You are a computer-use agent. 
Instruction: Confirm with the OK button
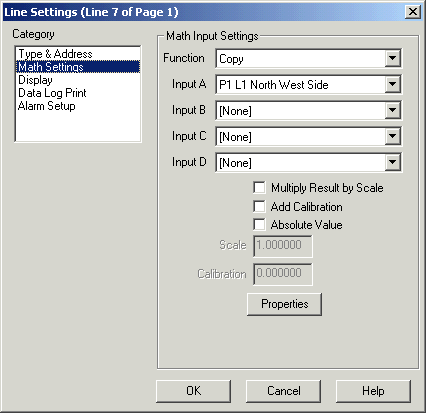pyautogui.click(x=193, y=391)
